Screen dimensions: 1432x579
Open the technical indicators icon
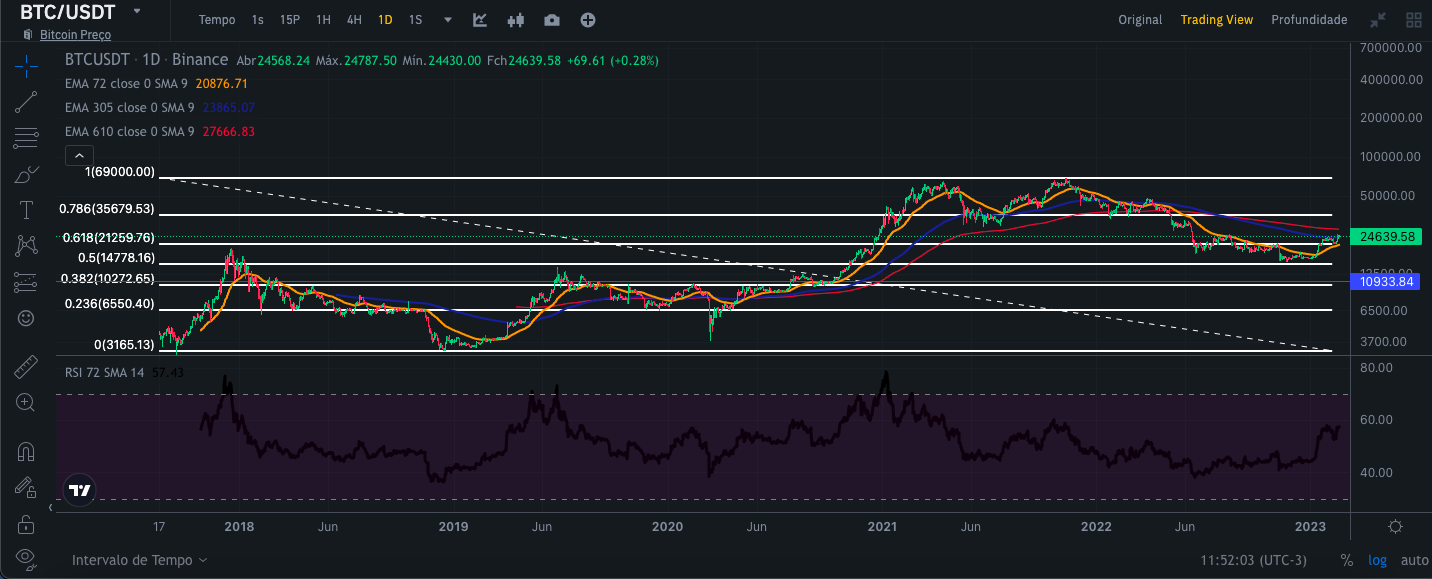coord(480,20)
